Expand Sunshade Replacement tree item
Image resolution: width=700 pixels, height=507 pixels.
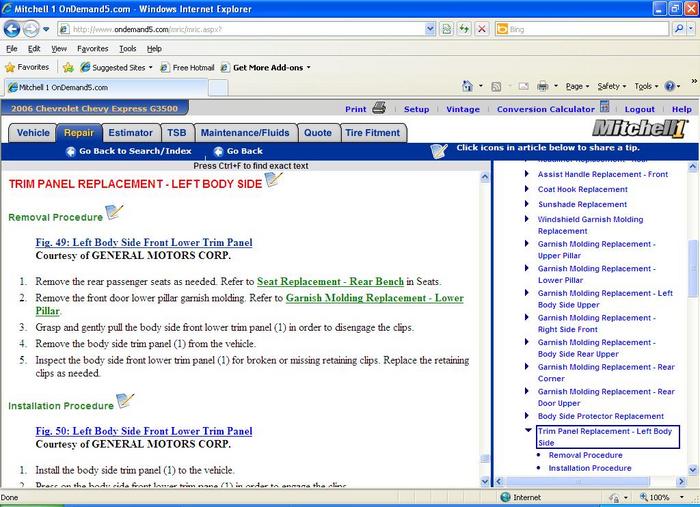[526, 204]
